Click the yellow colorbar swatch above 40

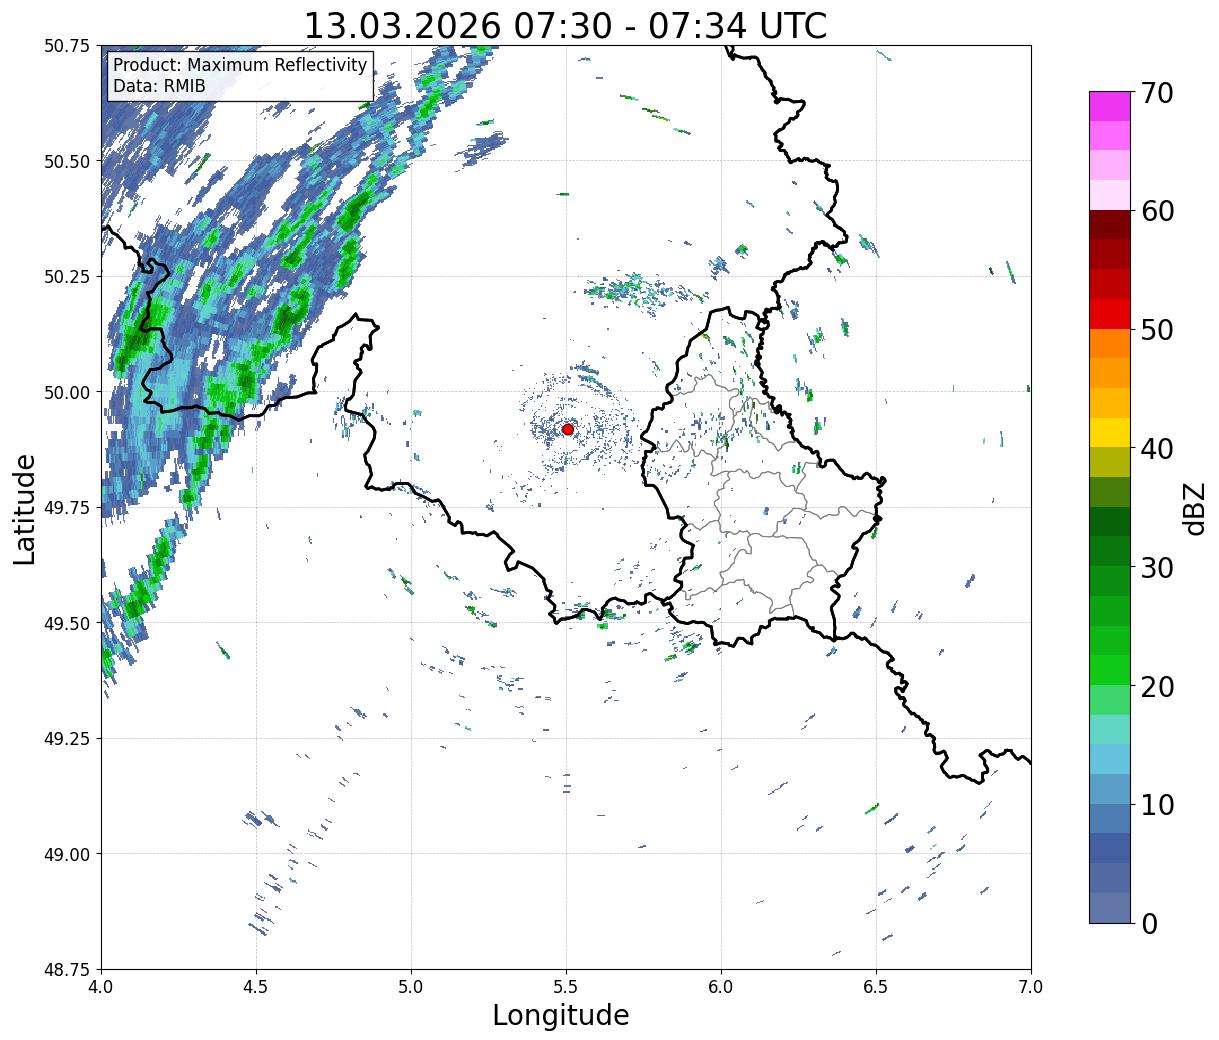1110,432
